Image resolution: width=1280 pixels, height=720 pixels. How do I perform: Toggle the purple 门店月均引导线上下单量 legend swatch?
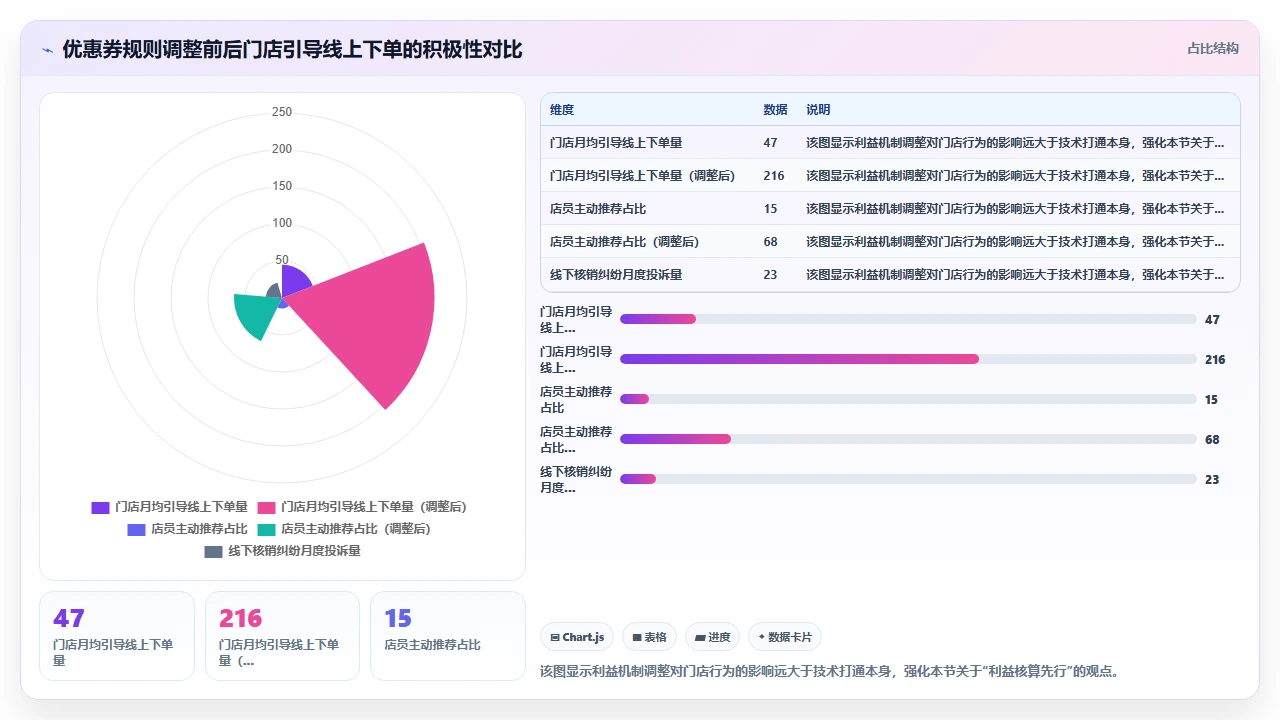tap(100, 507)
